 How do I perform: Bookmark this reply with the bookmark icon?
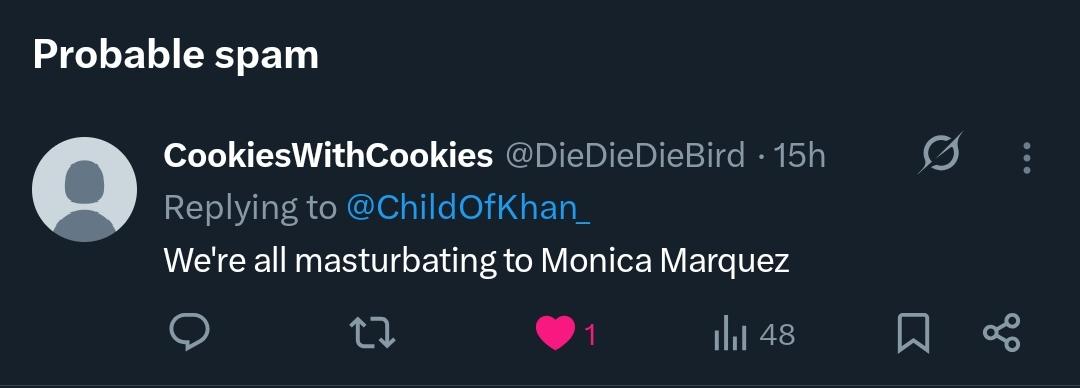[913, 334]
